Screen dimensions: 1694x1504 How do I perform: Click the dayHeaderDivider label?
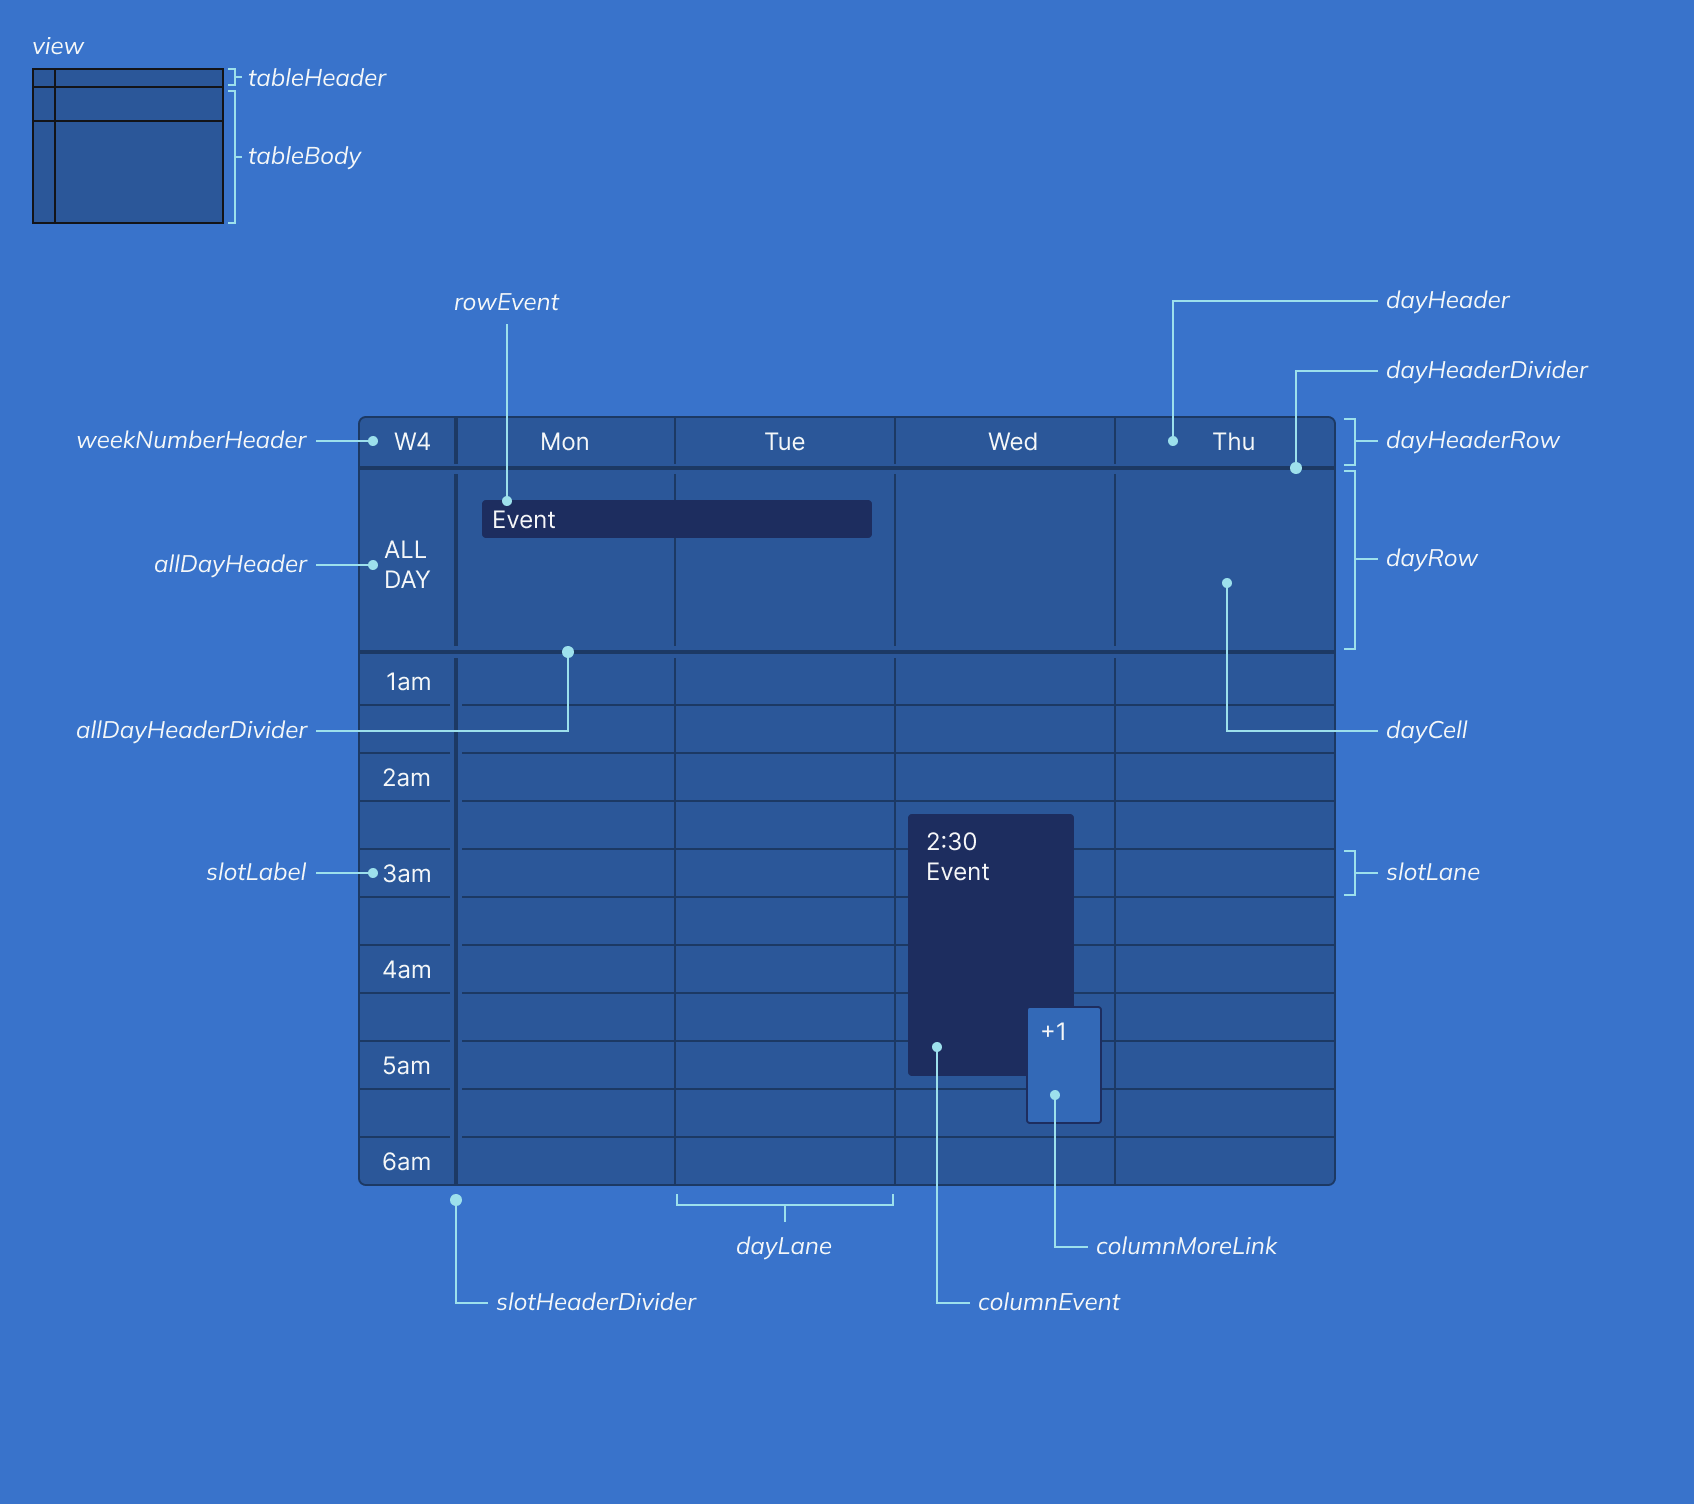pyautogui.click(x=1486, y=369)
